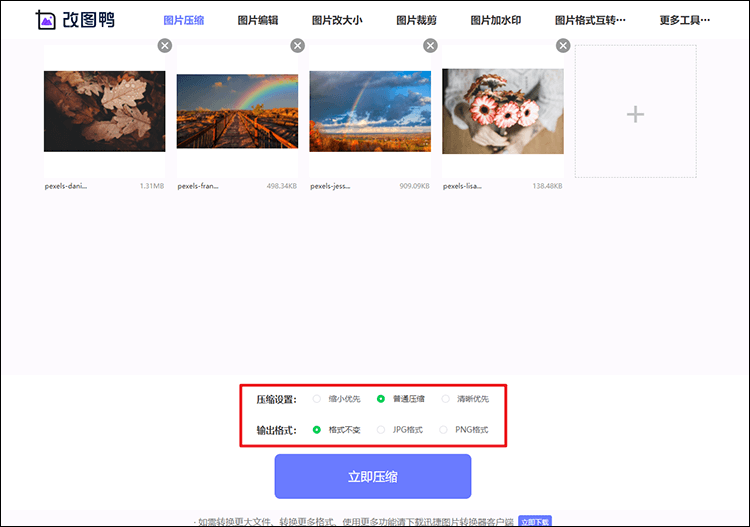Switch to 图片编辑 tab
The width and height of the screenshot is (750, 527).
coord(258,20)
